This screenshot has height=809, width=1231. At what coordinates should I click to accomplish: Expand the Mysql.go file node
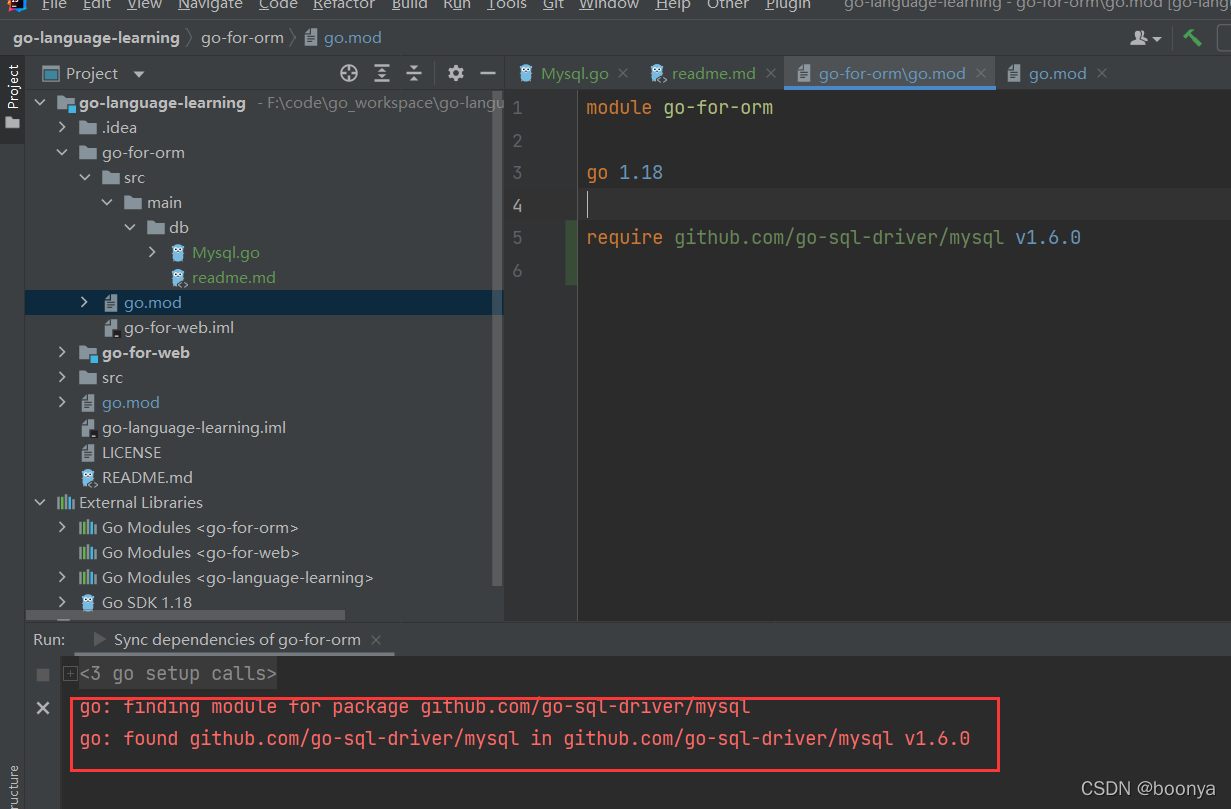(x=152, y=253)
